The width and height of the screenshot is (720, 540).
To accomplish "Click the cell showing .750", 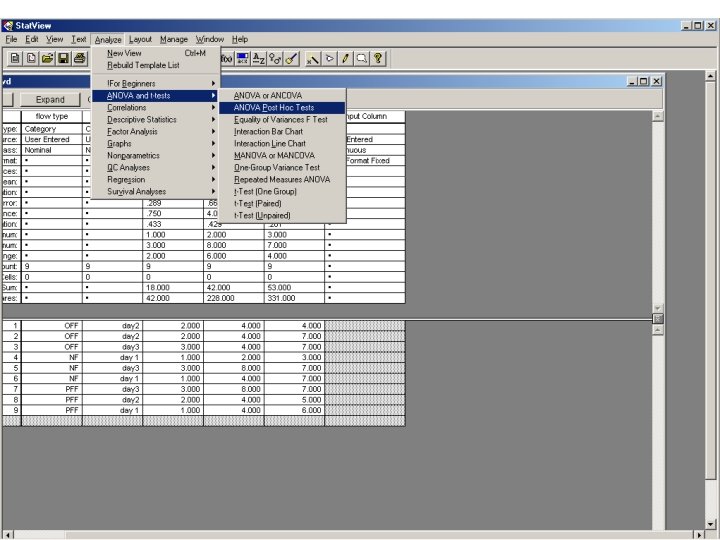I will click(x=173, y=214).
